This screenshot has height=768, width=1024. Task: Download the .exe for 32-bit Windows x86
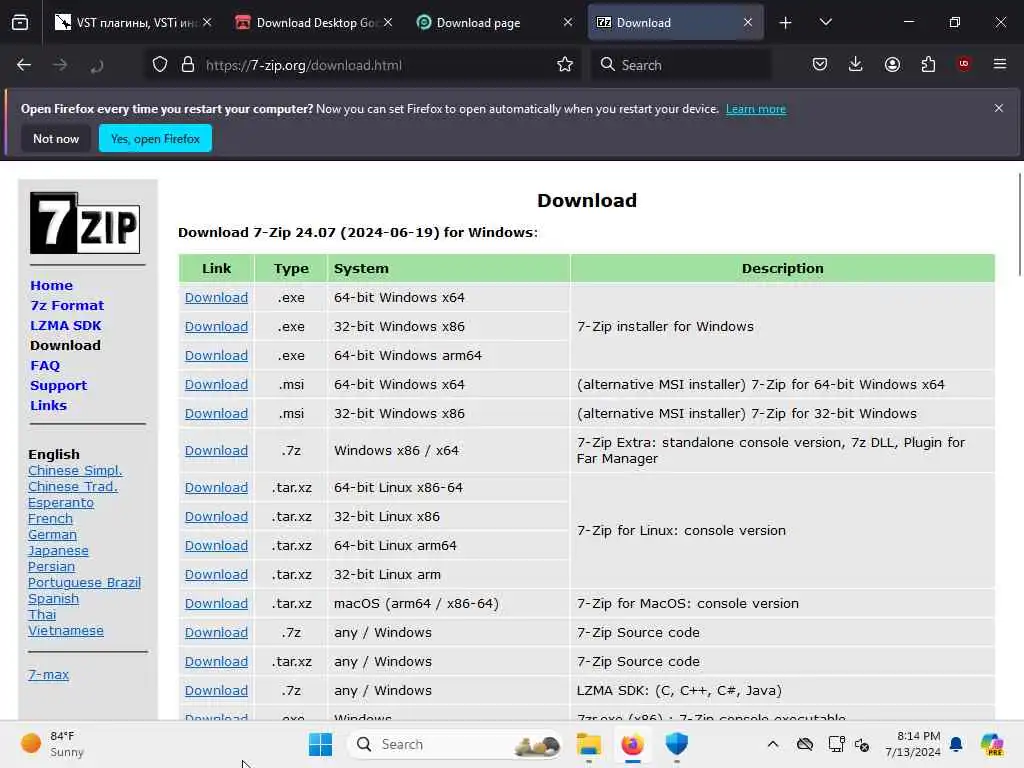click(x=216, y=327)
